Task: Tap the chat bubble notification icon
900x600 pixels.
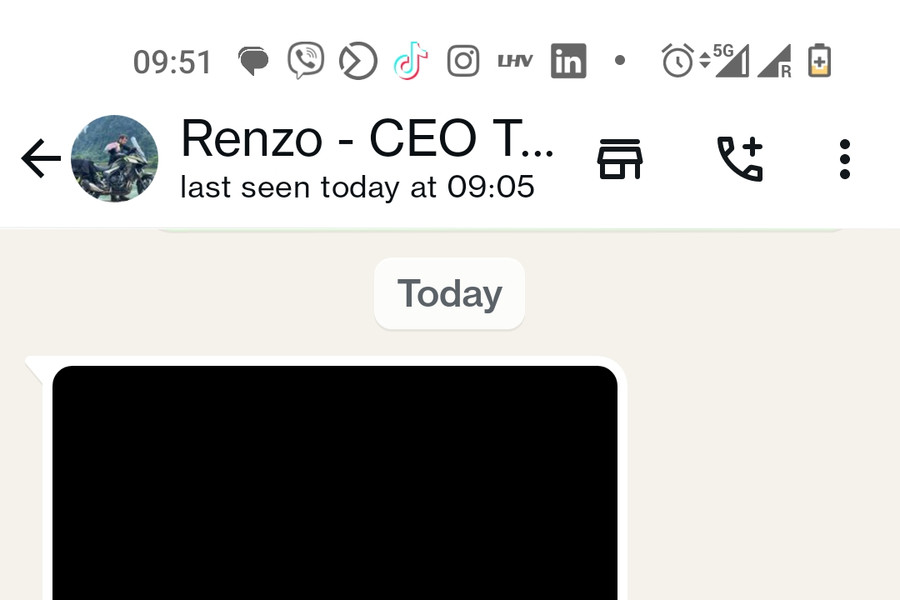Action: coord(254,62)
